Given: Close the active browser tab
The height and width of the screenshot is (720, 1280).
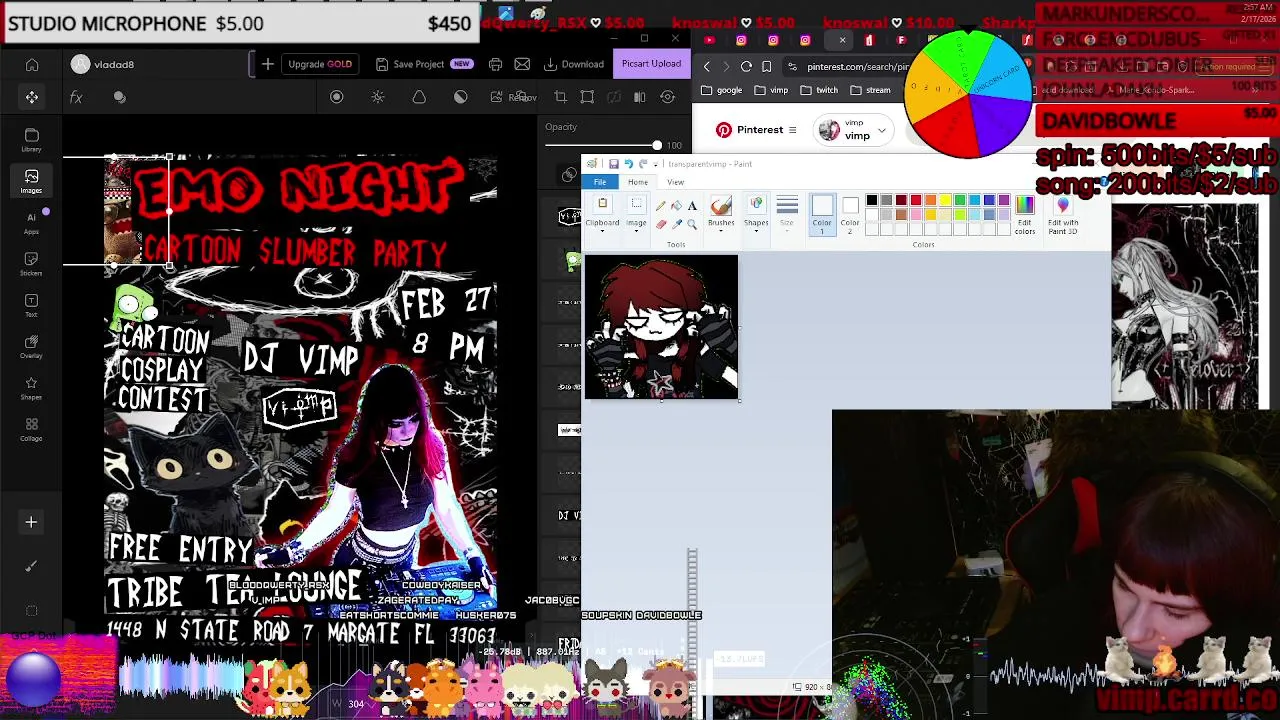Looking at the screenshot, I should (x=842, y=40).
